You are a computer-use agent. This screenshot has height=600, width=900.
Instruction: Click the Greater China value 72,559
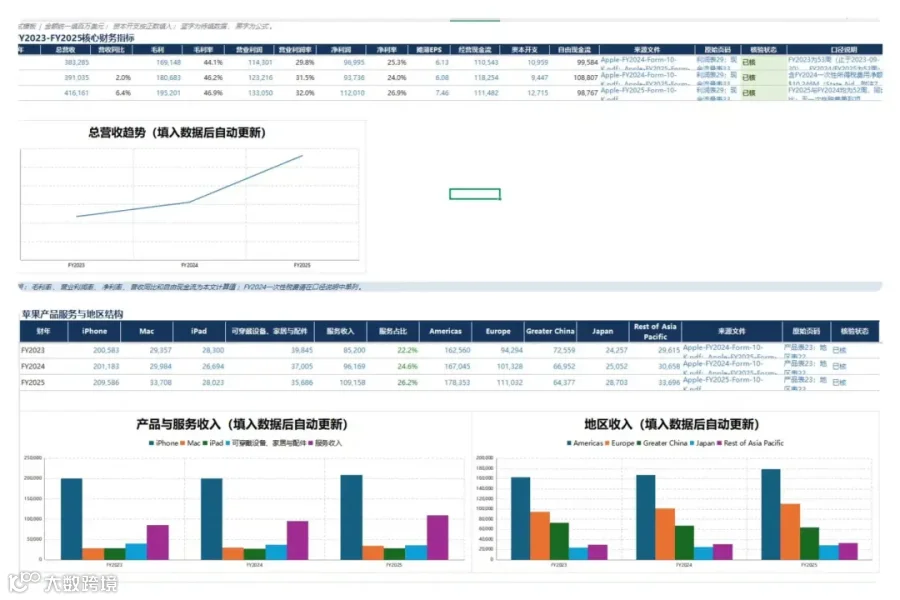click(564, 350)
